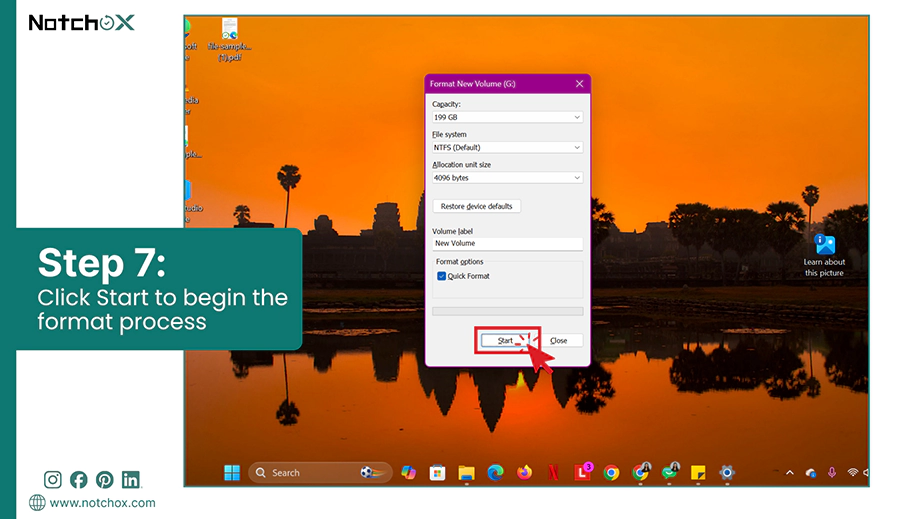Open Settings gear from the taskbar
Image resolution: width=922 pixels, height=519 pixels.
click(727, 473)
